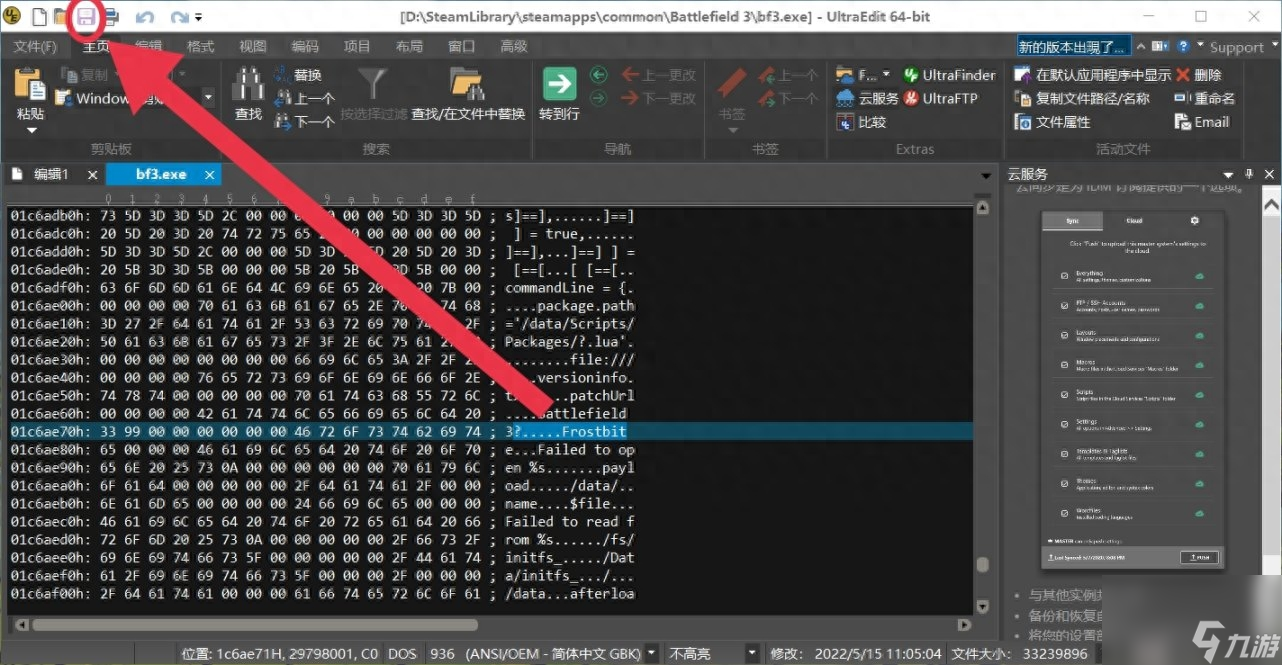Image resolution: width=1282 pixels, height=665 pixels.
Task: Find previous with 上一个 in search group
Action: point(303,98)
